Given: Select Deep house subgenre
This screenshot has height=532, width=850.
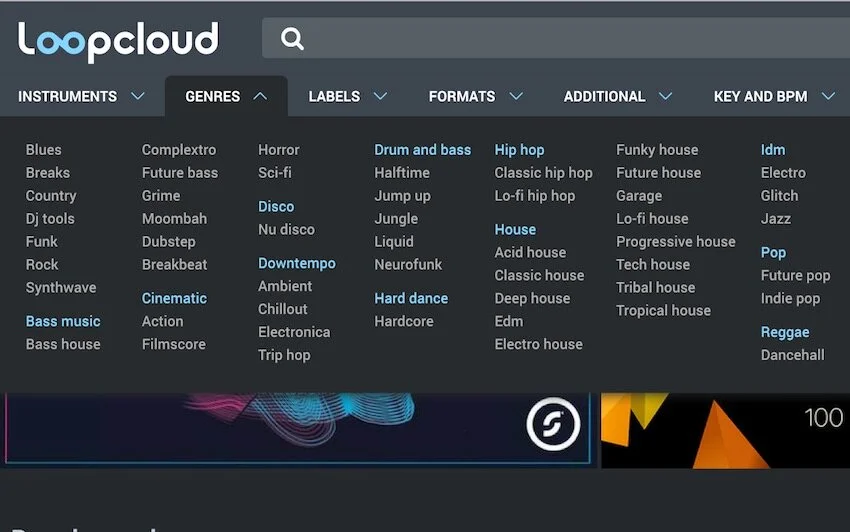Looking at the screenshot, I should click(x=532, y=299).
